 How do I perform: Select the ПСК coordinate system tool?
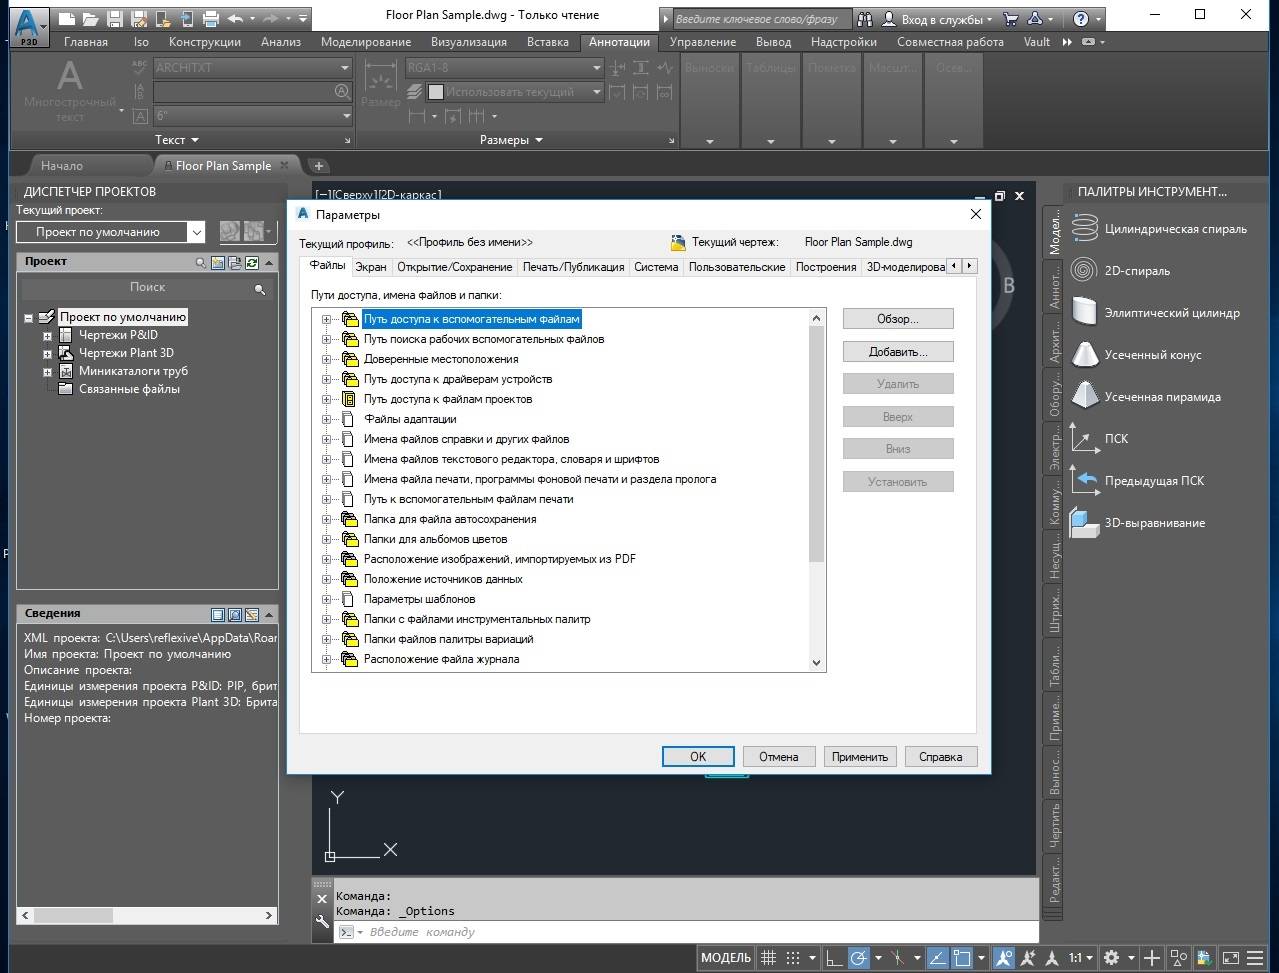click(x=1099, y=439)
